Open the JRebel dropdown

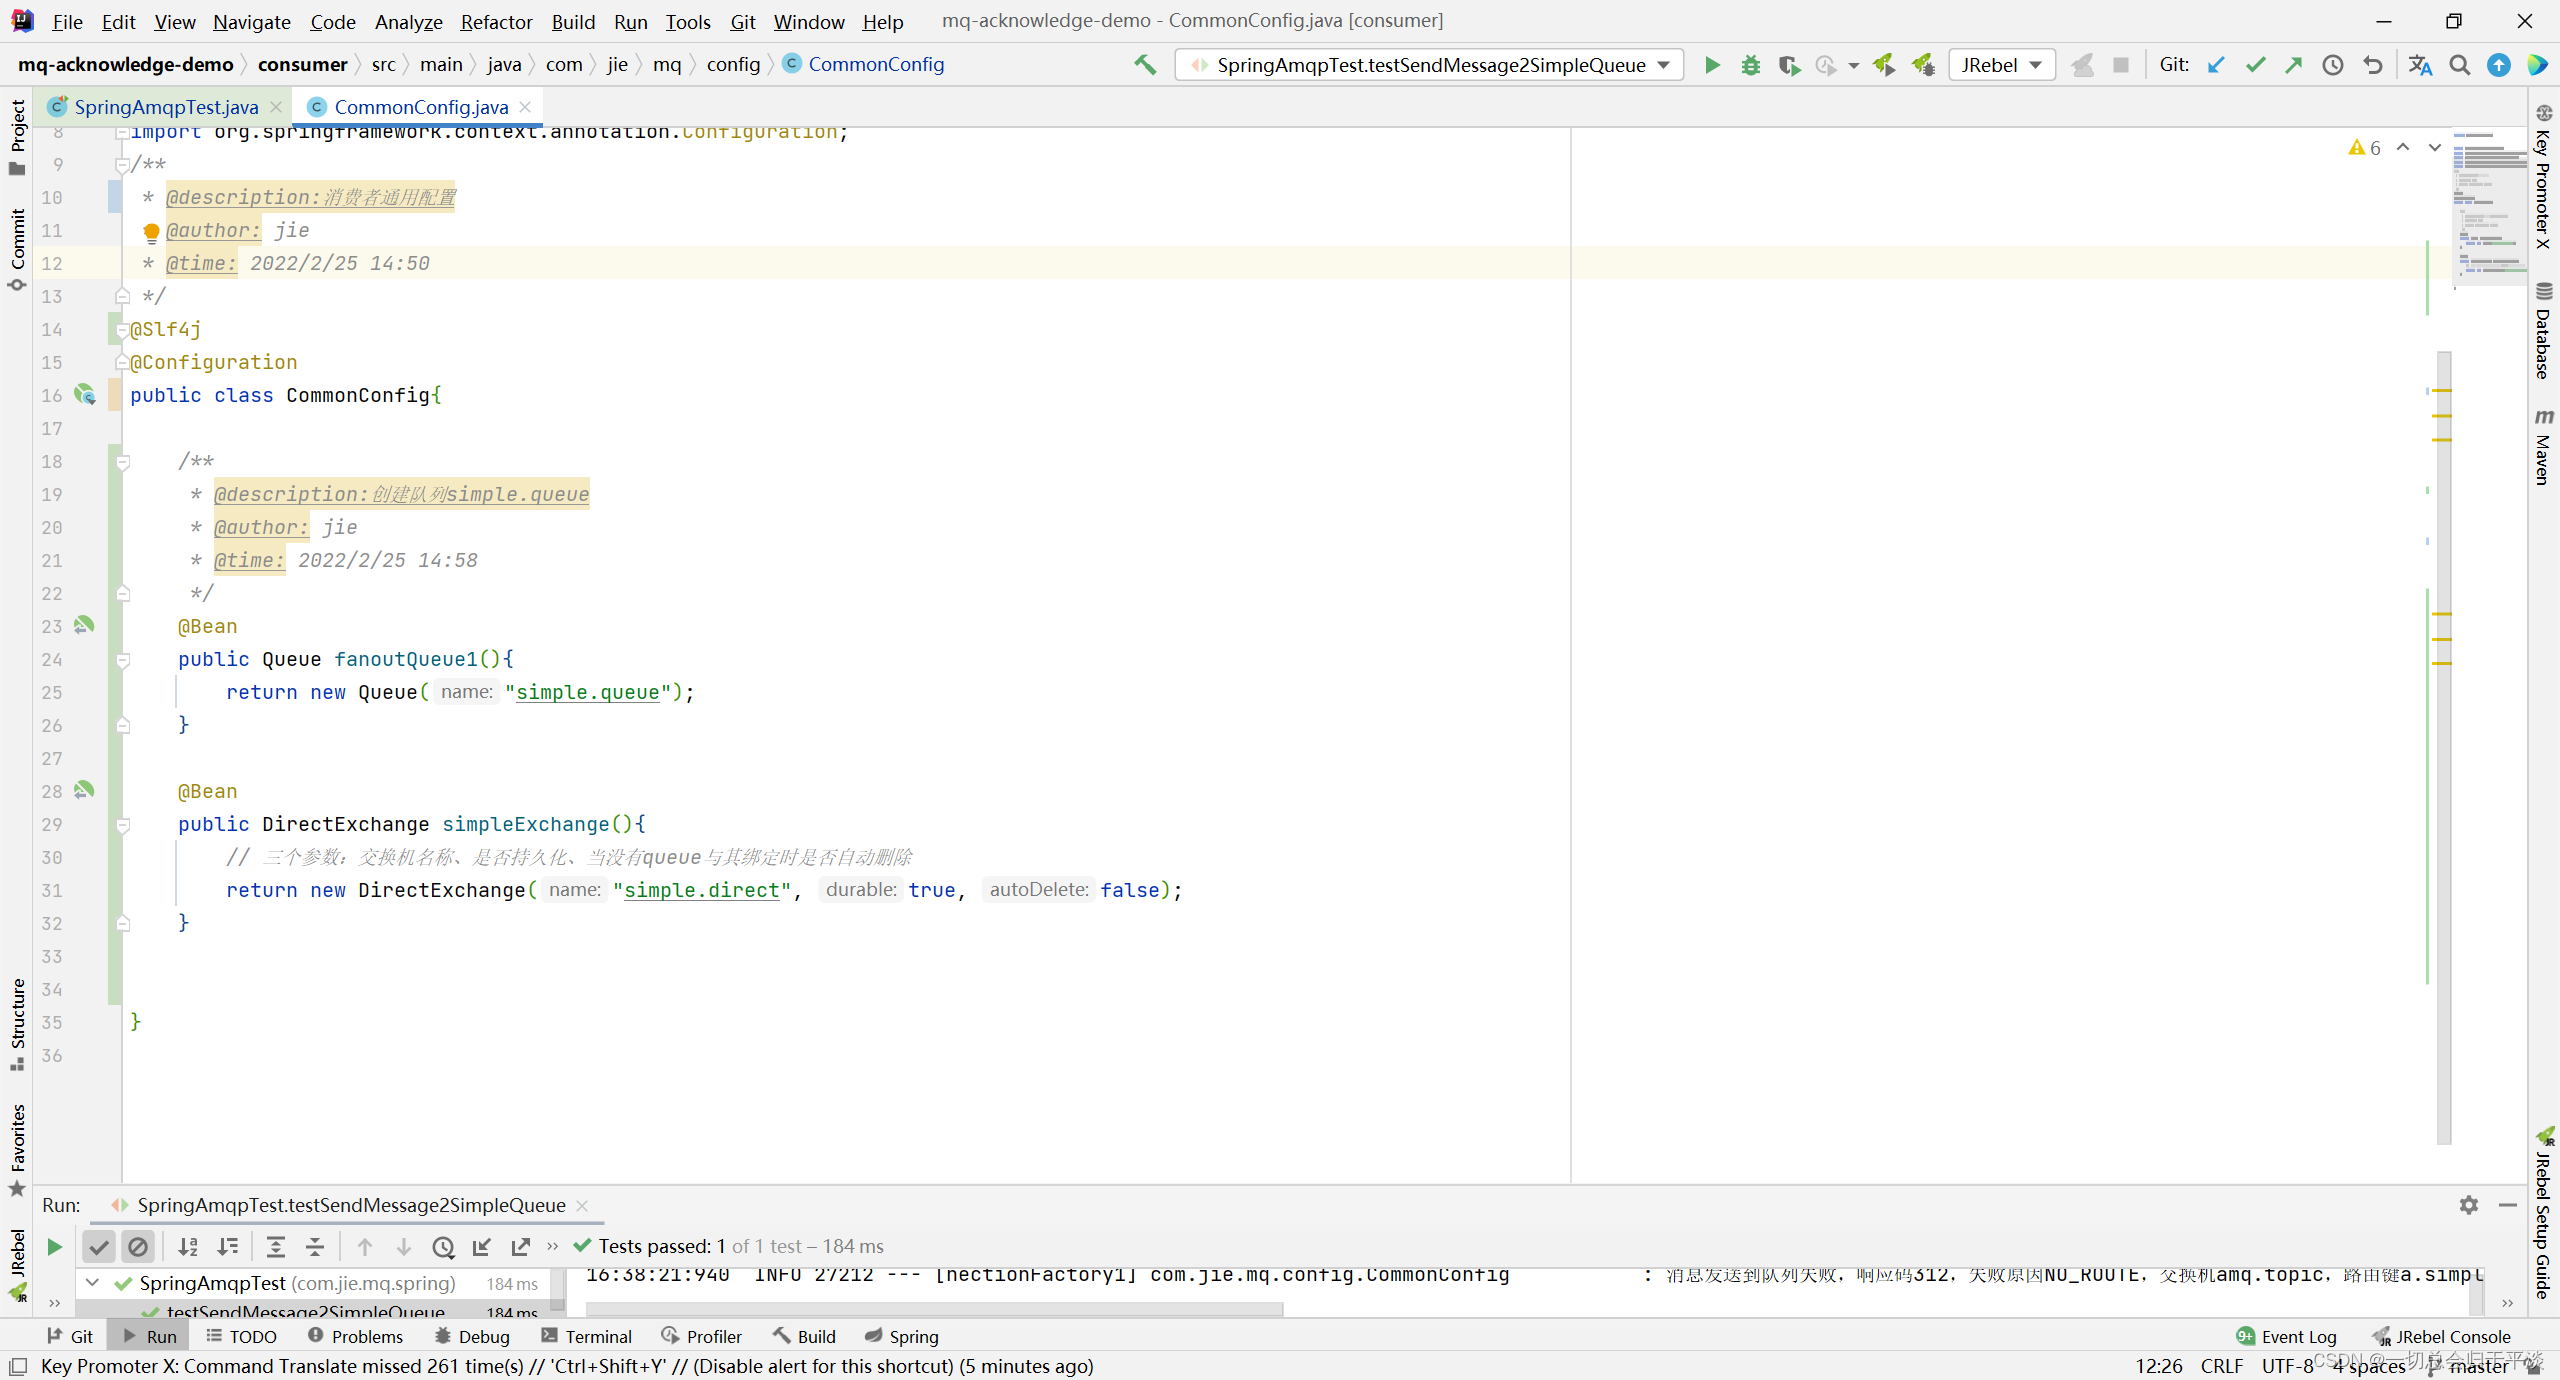[x=2001, y=65]
